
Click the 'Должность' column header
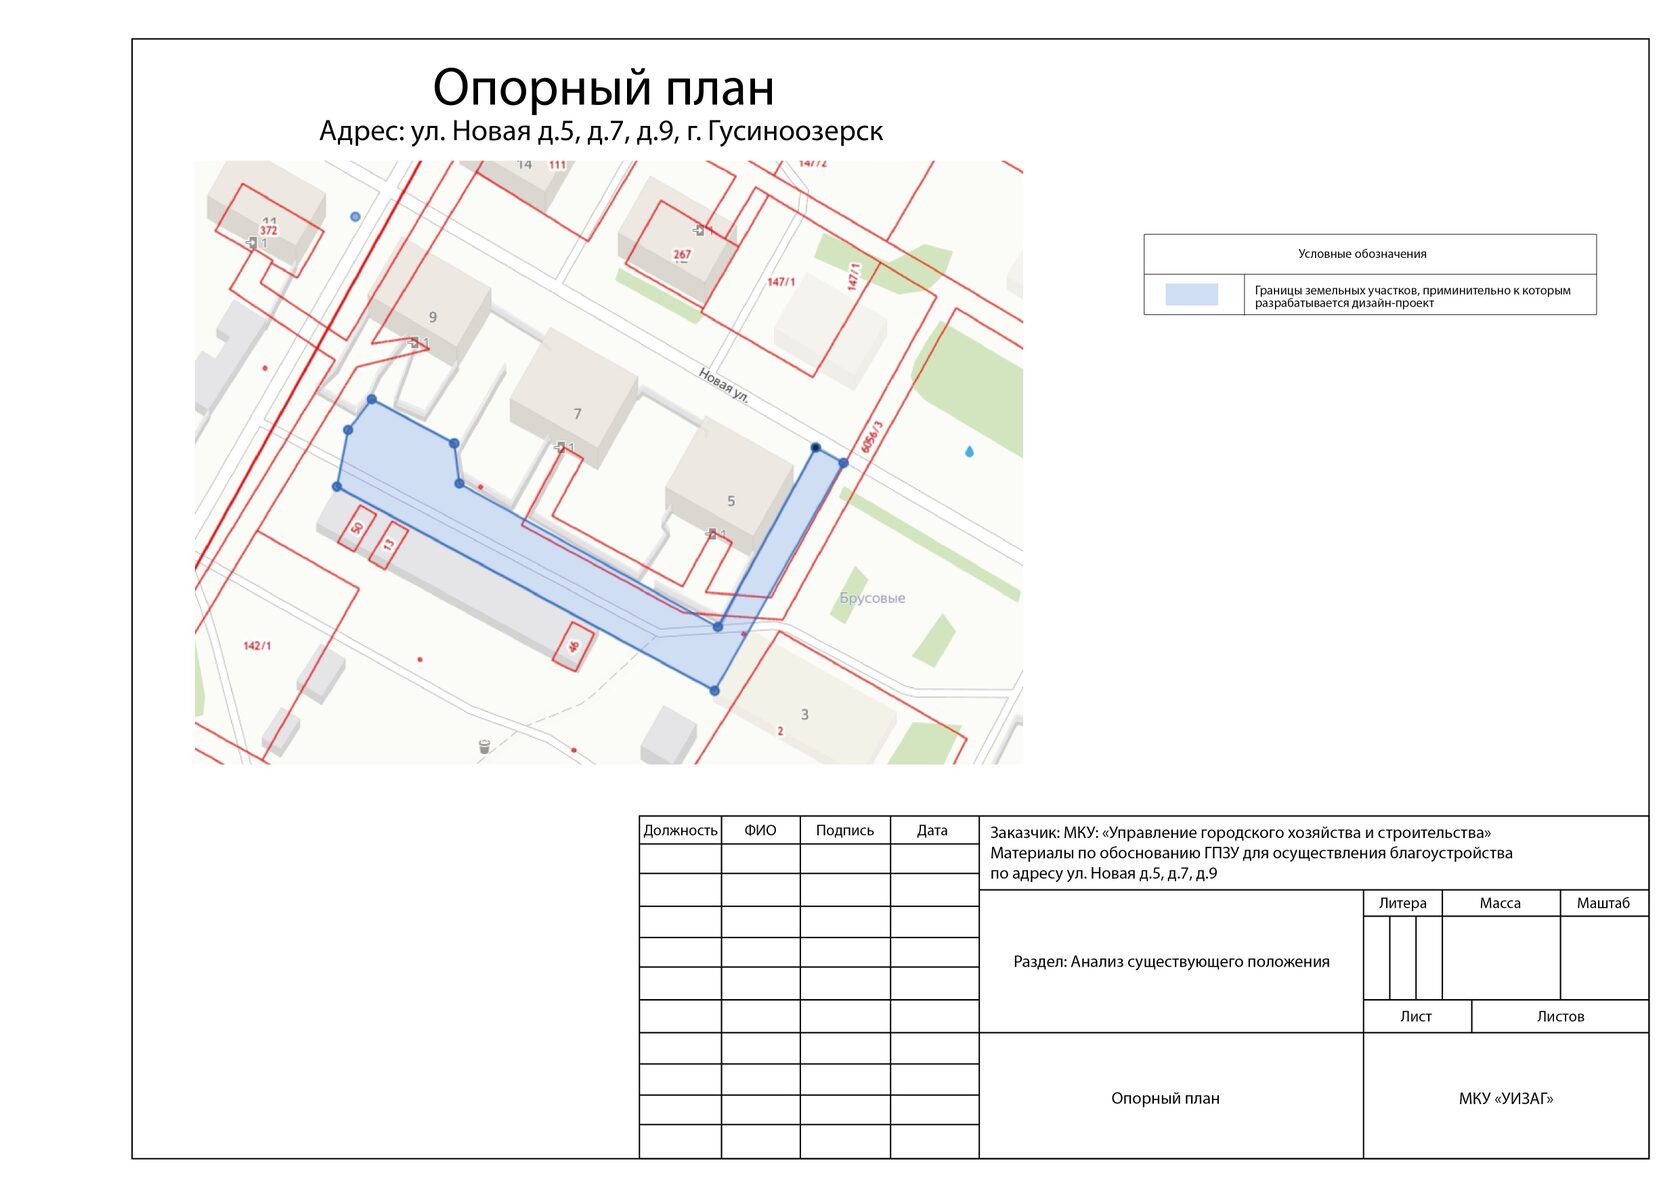pyautogui.click(x=680, y=831)
